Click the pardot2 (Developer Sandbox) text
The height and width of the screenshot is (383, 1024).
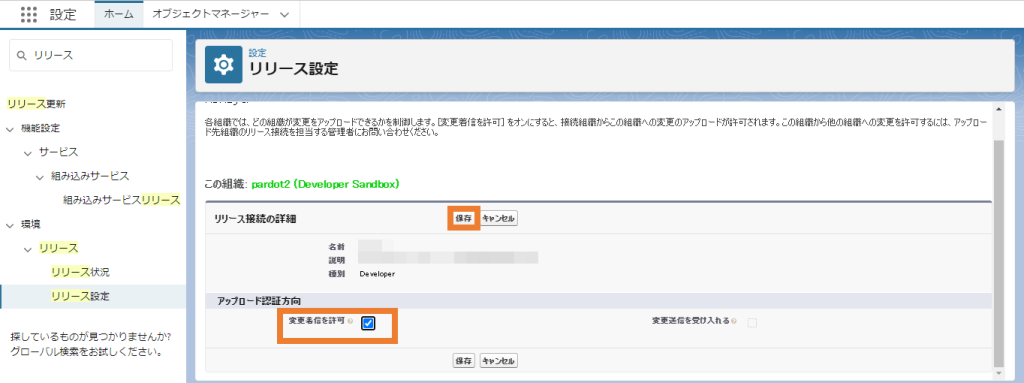tap(325, 184)
